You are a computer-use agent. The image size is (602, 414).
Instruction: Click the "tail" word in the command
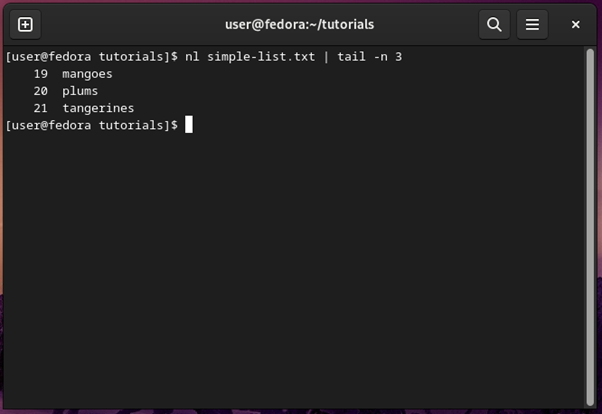[x=351, y=57]
